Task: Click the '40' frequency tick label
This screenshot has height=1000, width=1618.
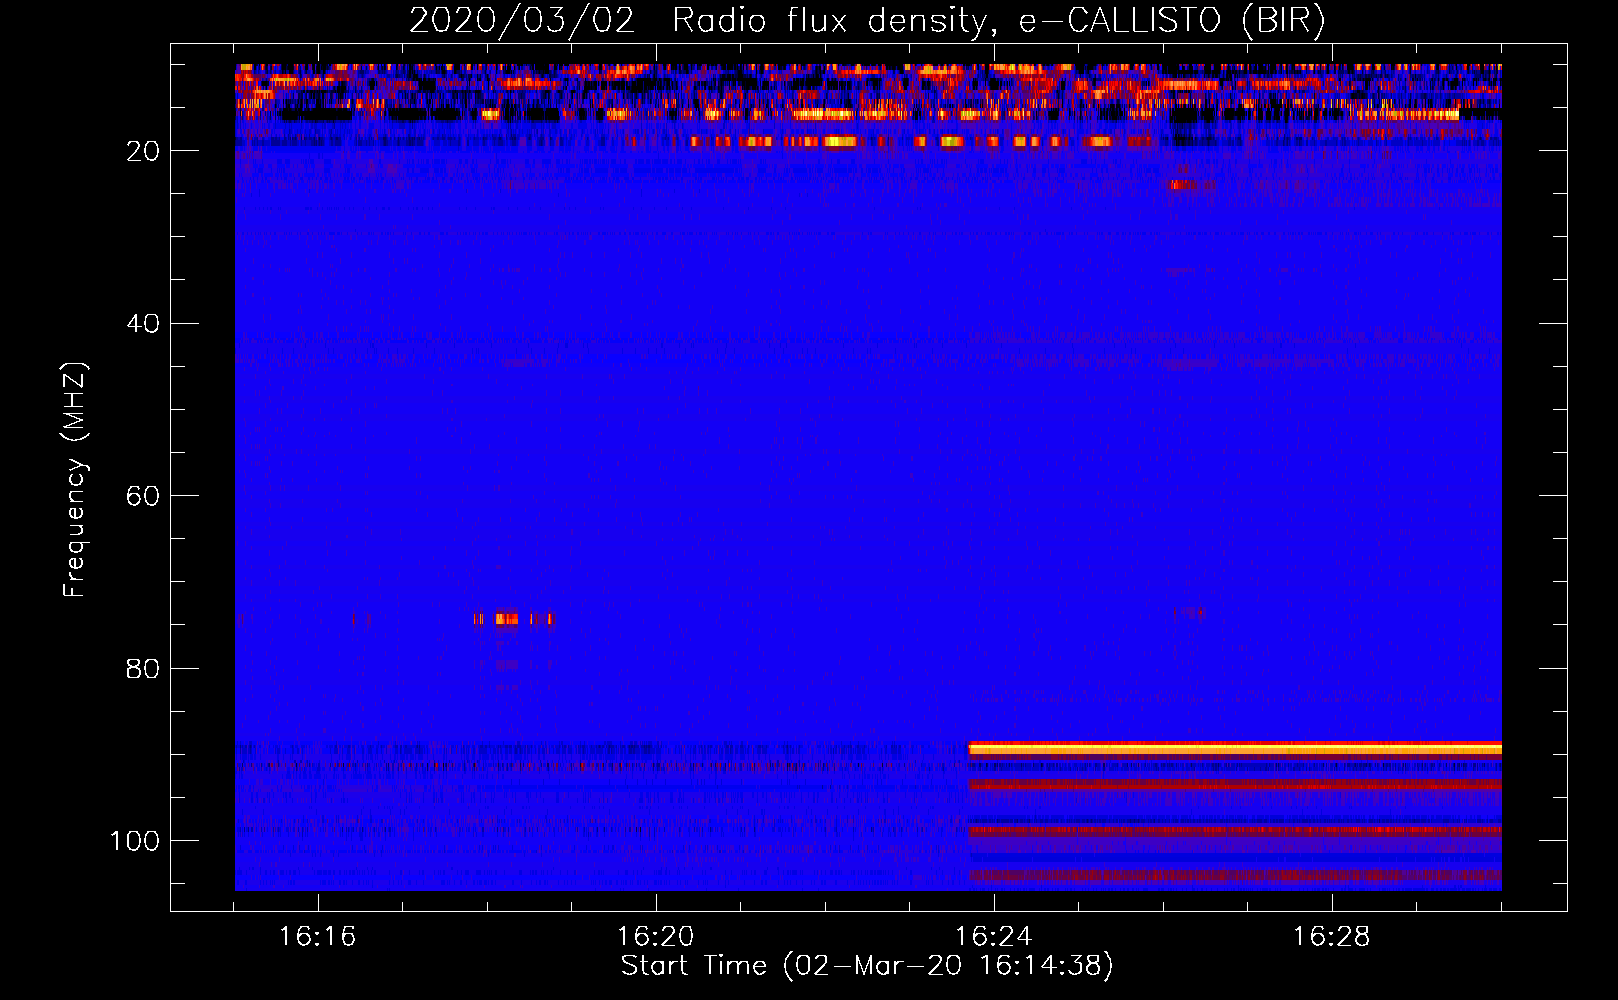Action: click(x=143, y=324)
